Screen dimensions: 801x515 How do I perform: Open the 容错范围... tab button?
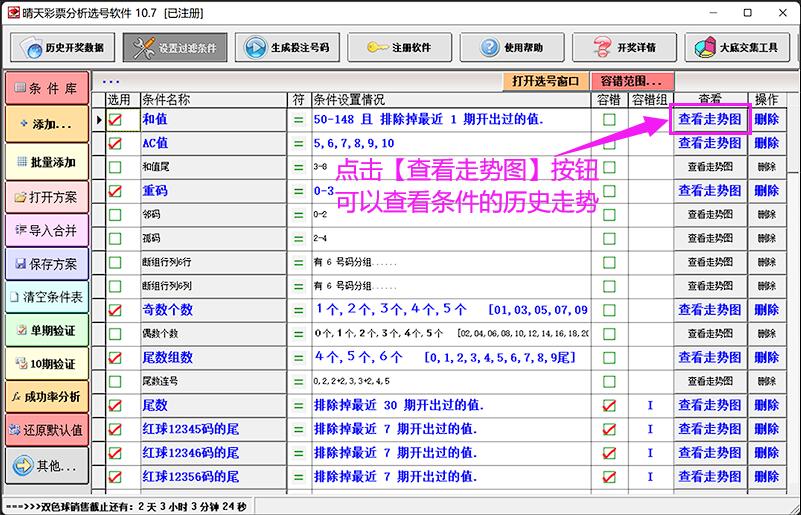click(x=631, y=81)
